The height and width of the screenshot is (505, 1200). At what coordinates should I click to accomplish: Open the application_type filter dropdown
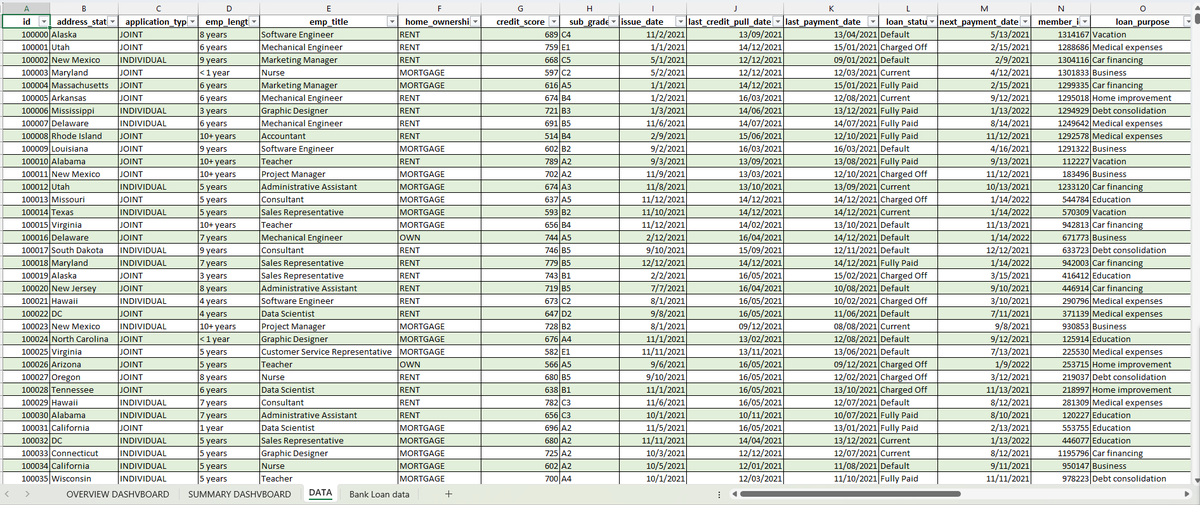pyautogui.click(x=191, y=22)
